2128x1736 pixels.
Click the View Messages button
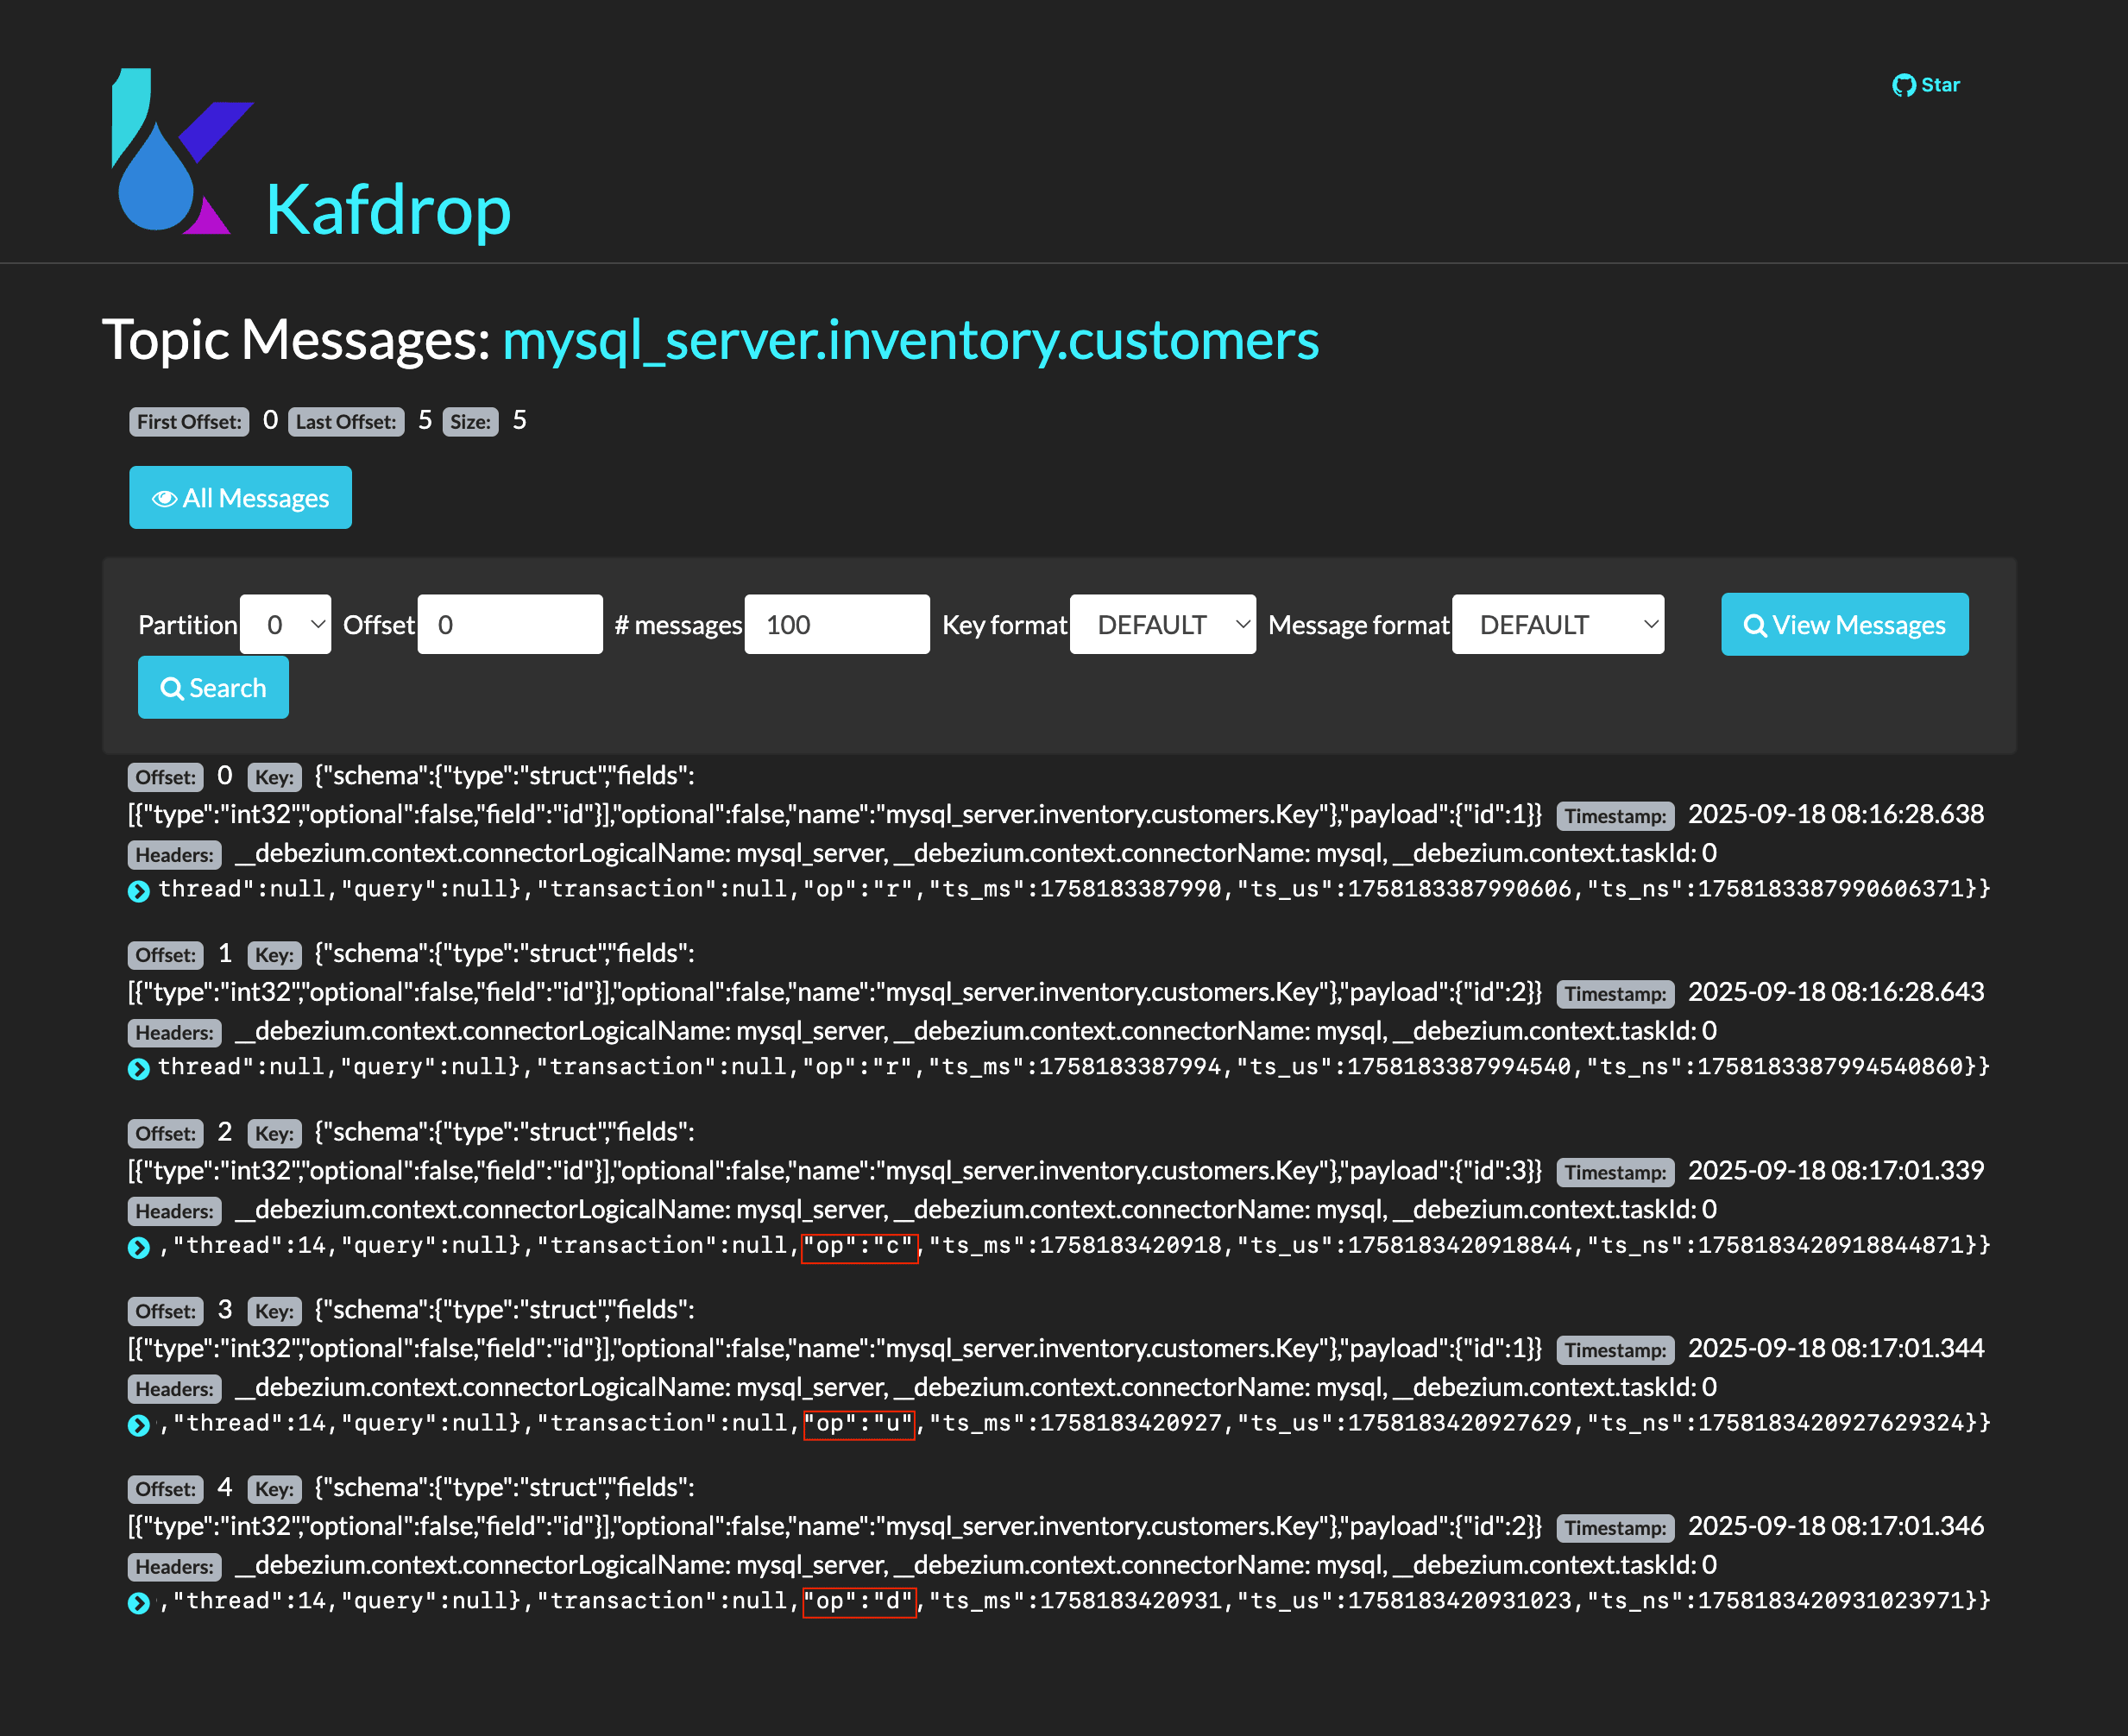tap(1844, 625)
